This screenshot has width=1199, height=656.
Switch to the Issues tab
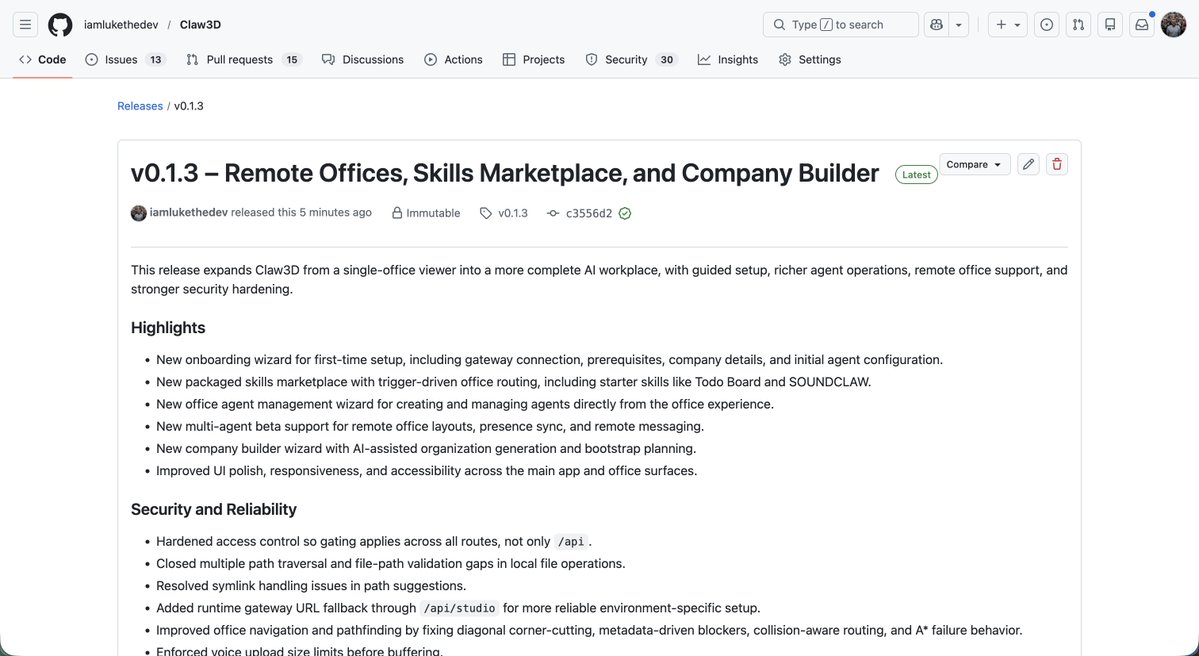pyautogui.click(x=125, y=60)
